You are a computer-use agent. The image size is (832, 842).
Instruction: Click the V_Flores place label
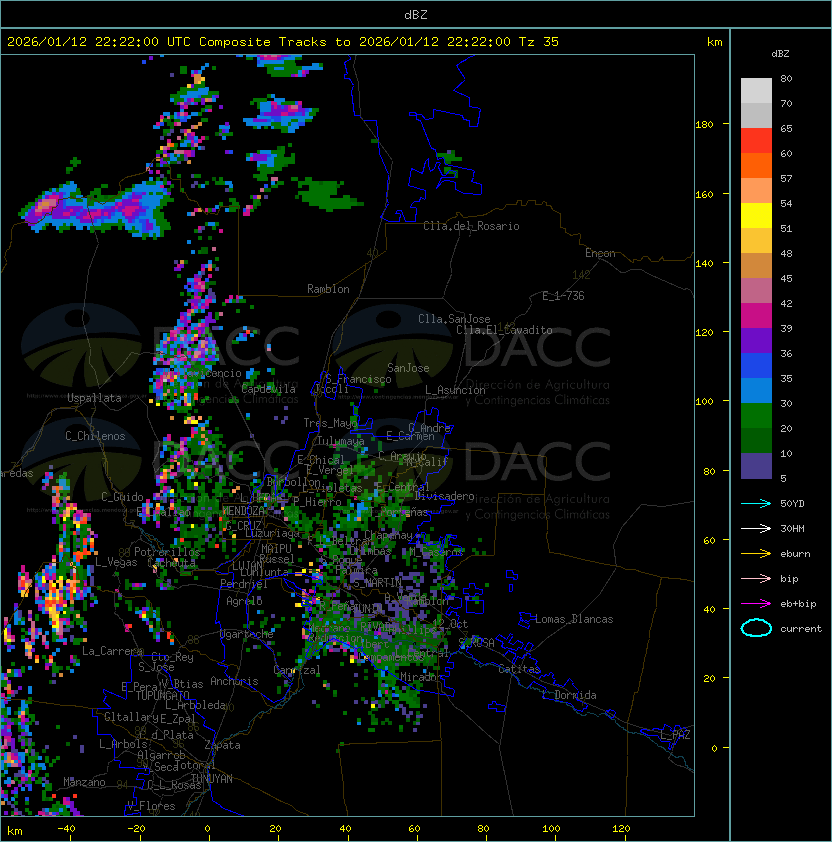[151, 806]
